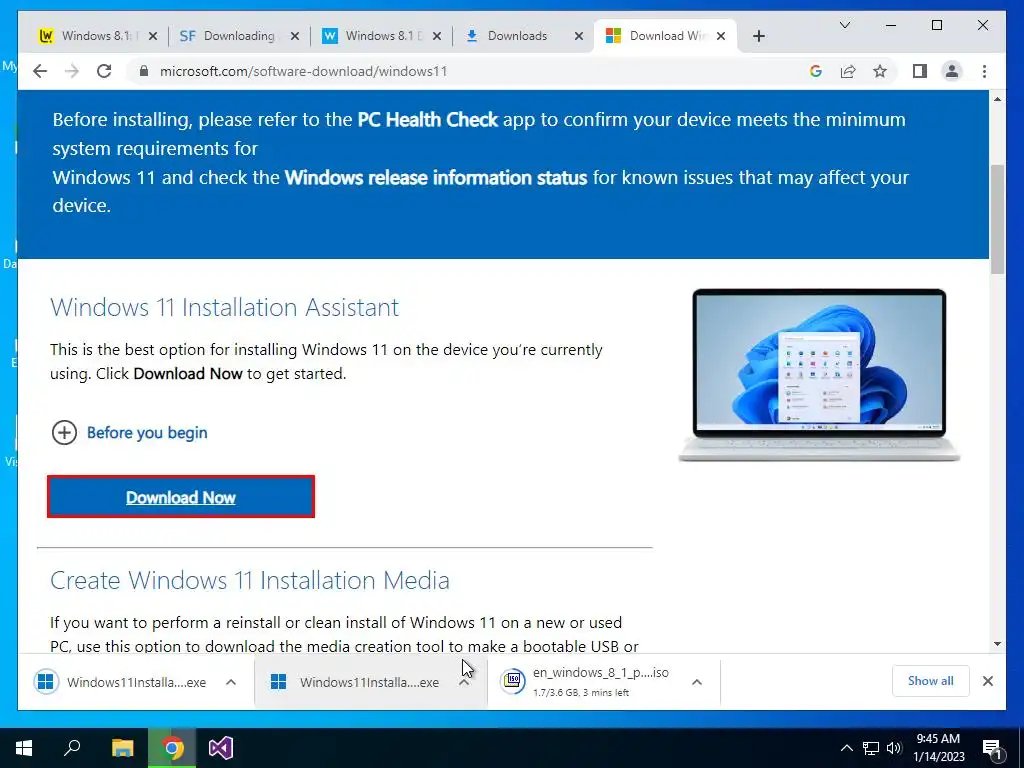Open taskbar search magnifier
This screenshot has height=768, width=1024.
[72, 748]
